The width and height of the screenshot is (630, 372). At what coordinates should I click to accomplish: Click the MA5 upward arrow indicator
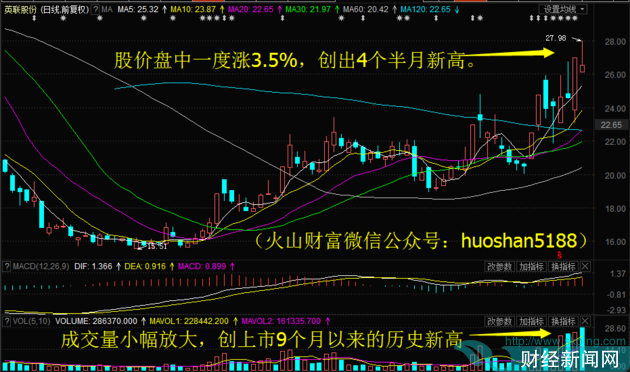(x=164, y=9)
